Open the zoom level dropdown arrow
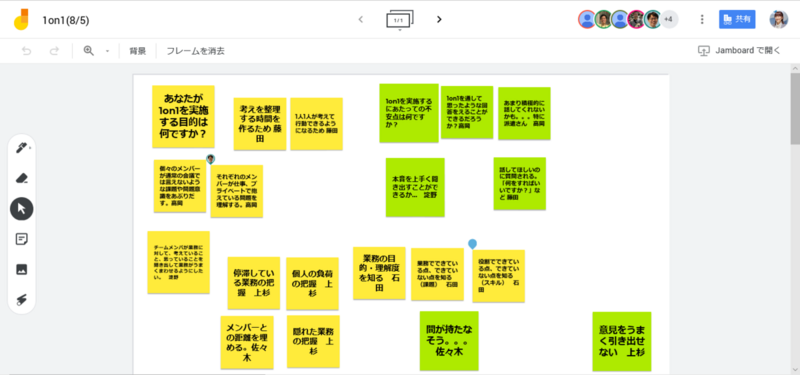 [107, 51]
